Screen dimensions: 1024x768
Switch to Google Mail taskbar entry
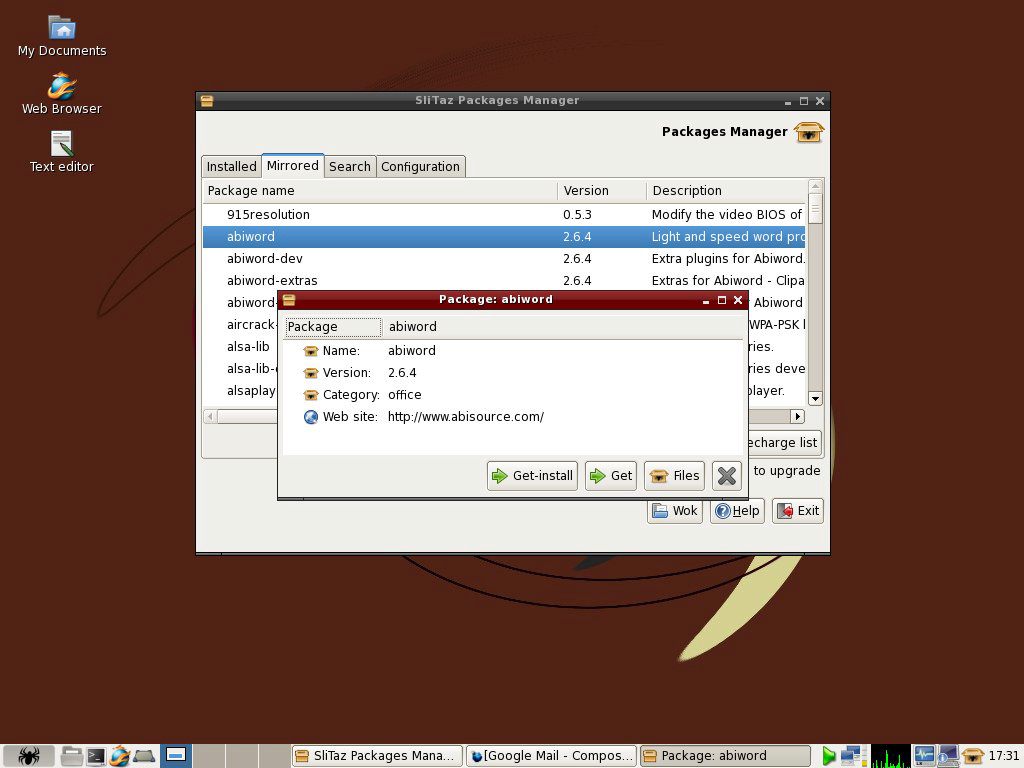[x=552, y=756]
